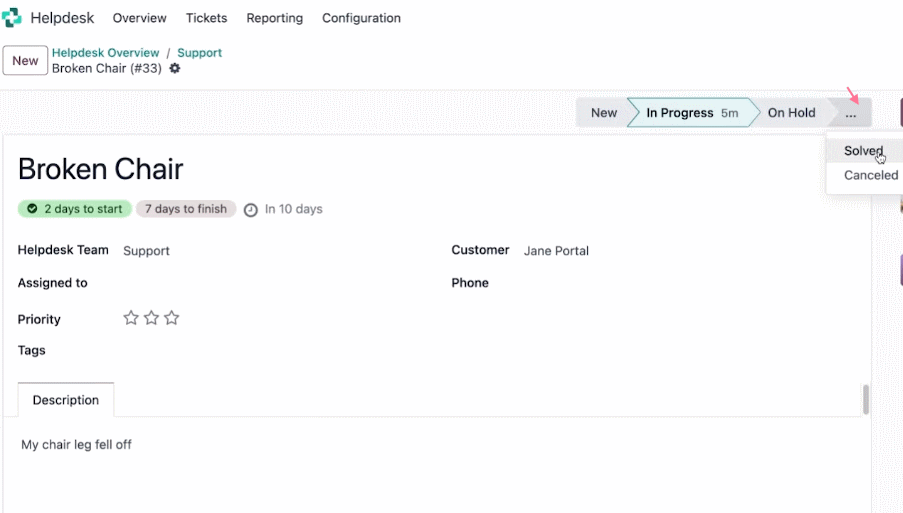The width and height of the screenshot is (903, 513).
Task: Click the empty Phone field
Action: click(691, 283)
